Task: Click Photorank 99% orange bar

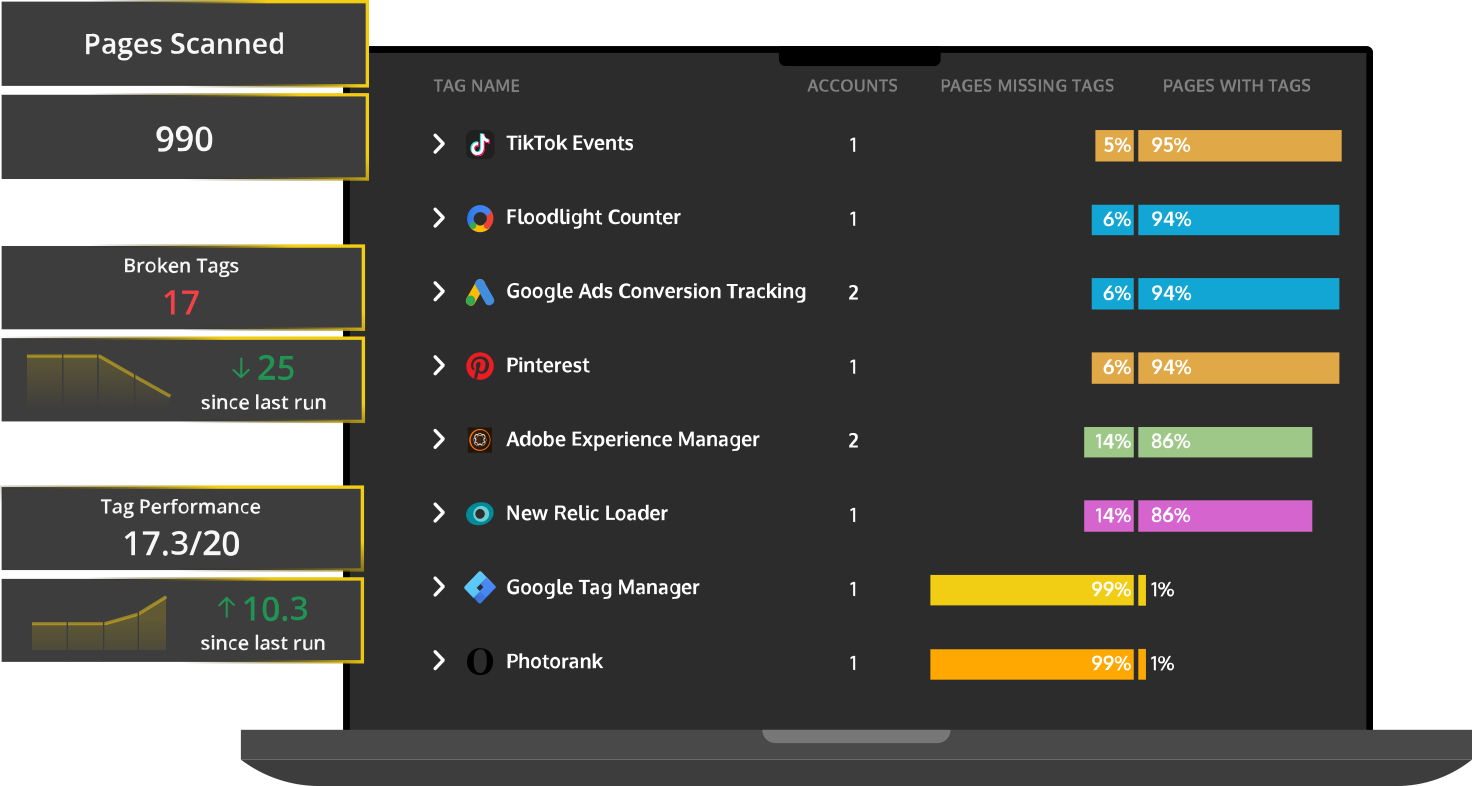Action: [x=1032, y=664]
